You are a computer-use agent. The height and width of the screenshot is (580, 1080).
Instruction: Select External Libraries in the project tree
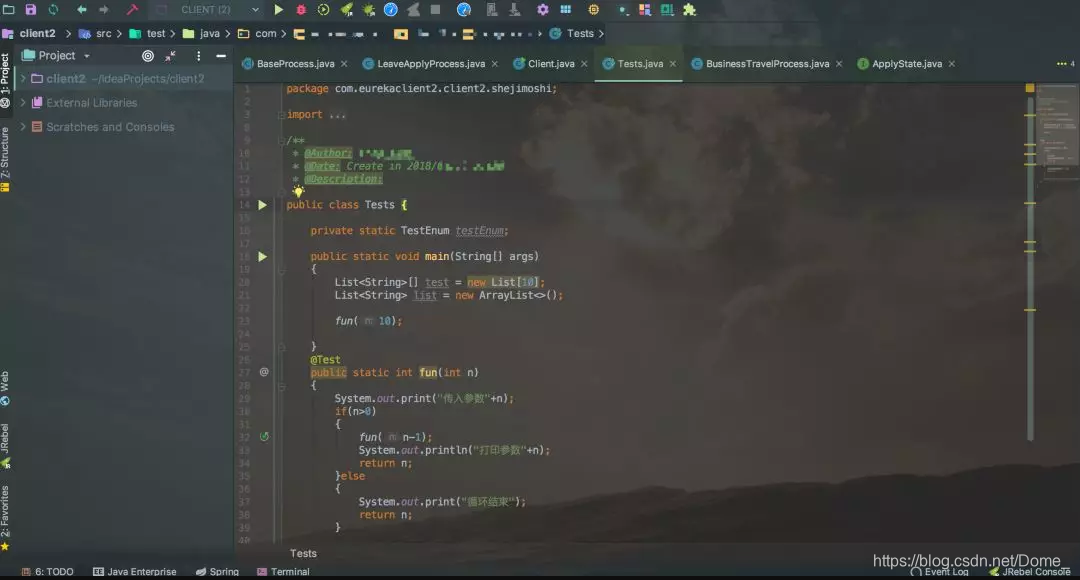pyautogui.click(x=92, y=103)
